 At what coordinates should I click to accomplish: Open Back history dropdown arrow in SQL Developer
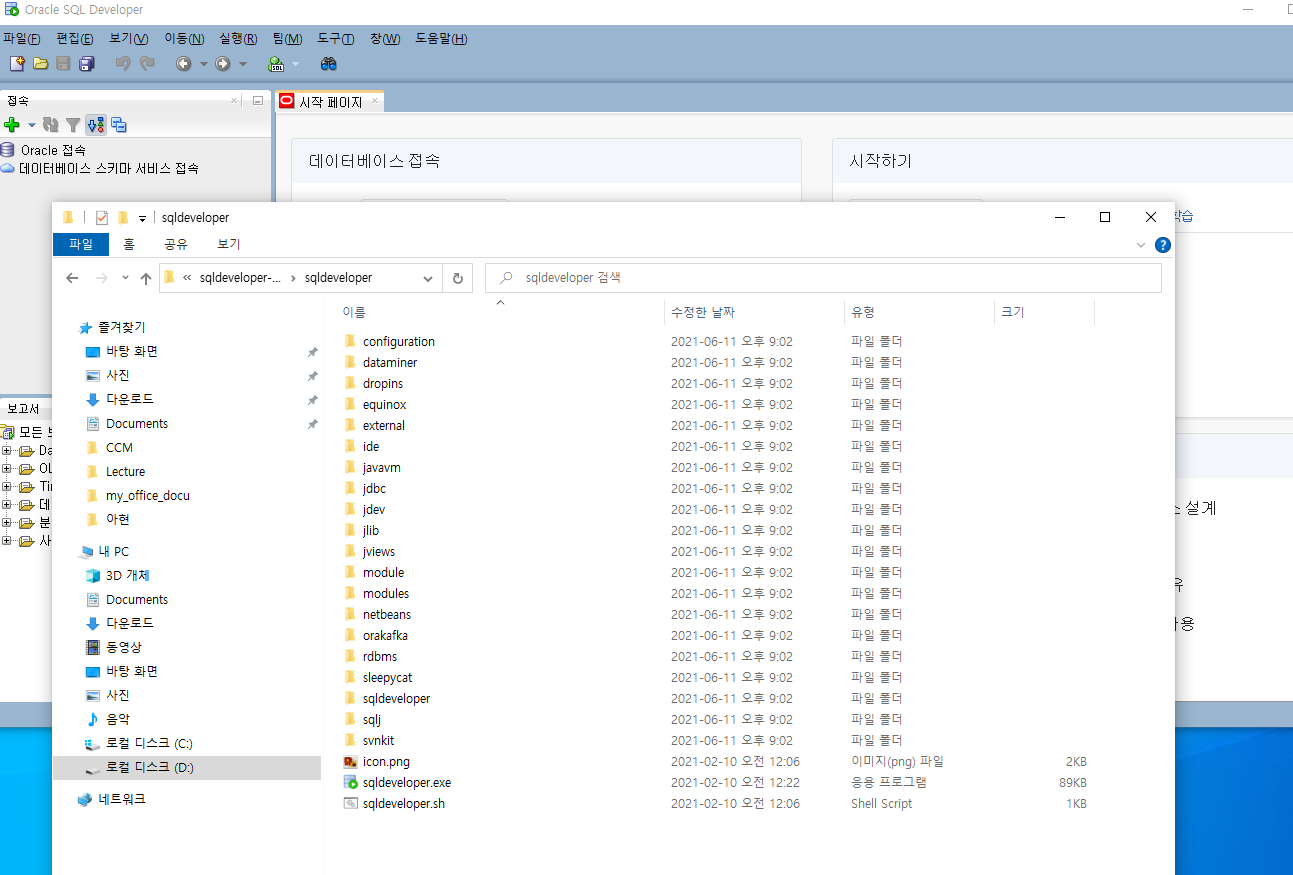[x=203, y=64]
